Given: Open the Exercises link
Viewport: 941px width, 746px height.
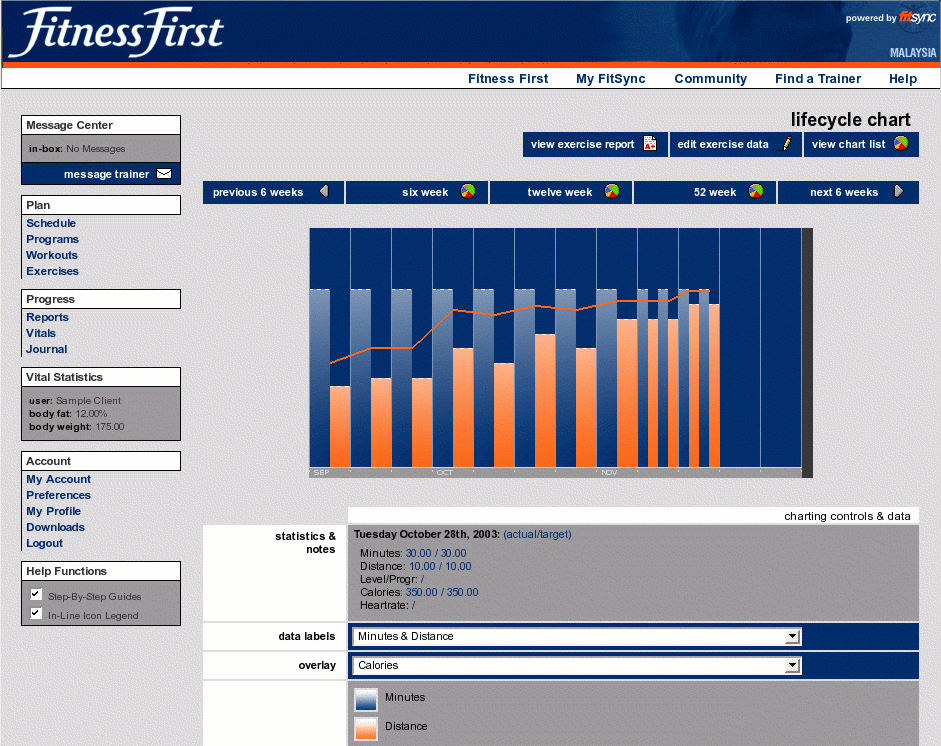Looking at the screenshot, I should pos(52,271).
